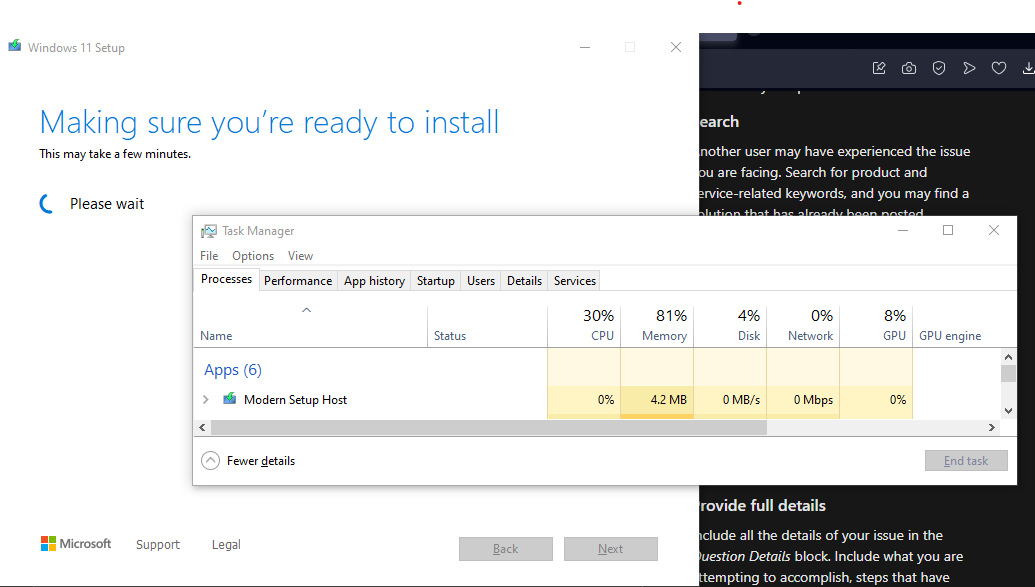The height and width of the screenshot is (587, 1035).
Task: Click the shield icon in browser toolbar
Action: [x=939, y=68]
